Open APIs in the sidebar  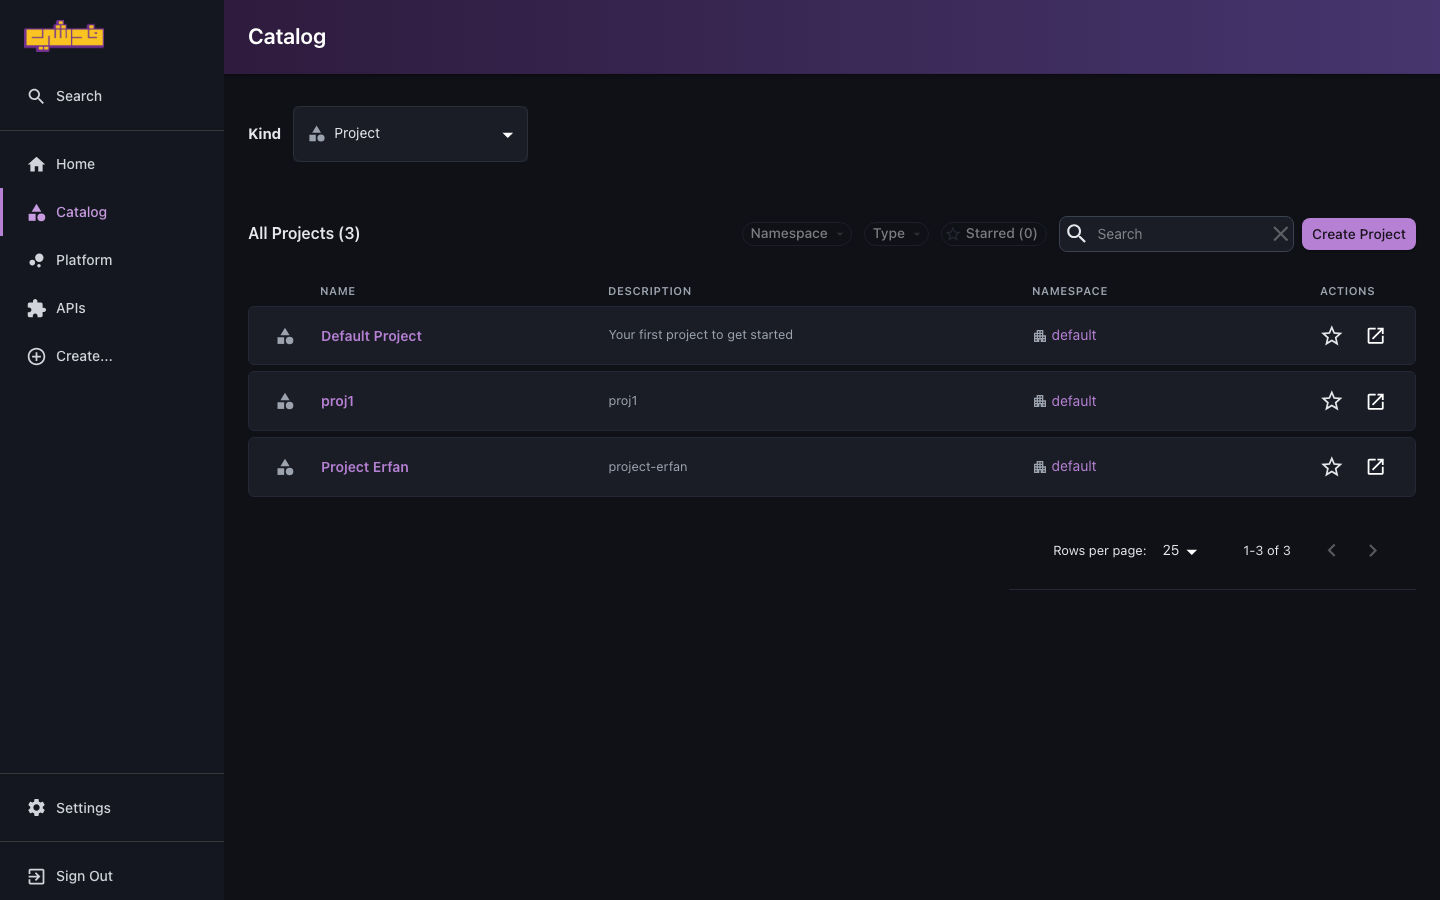point(112,308)
